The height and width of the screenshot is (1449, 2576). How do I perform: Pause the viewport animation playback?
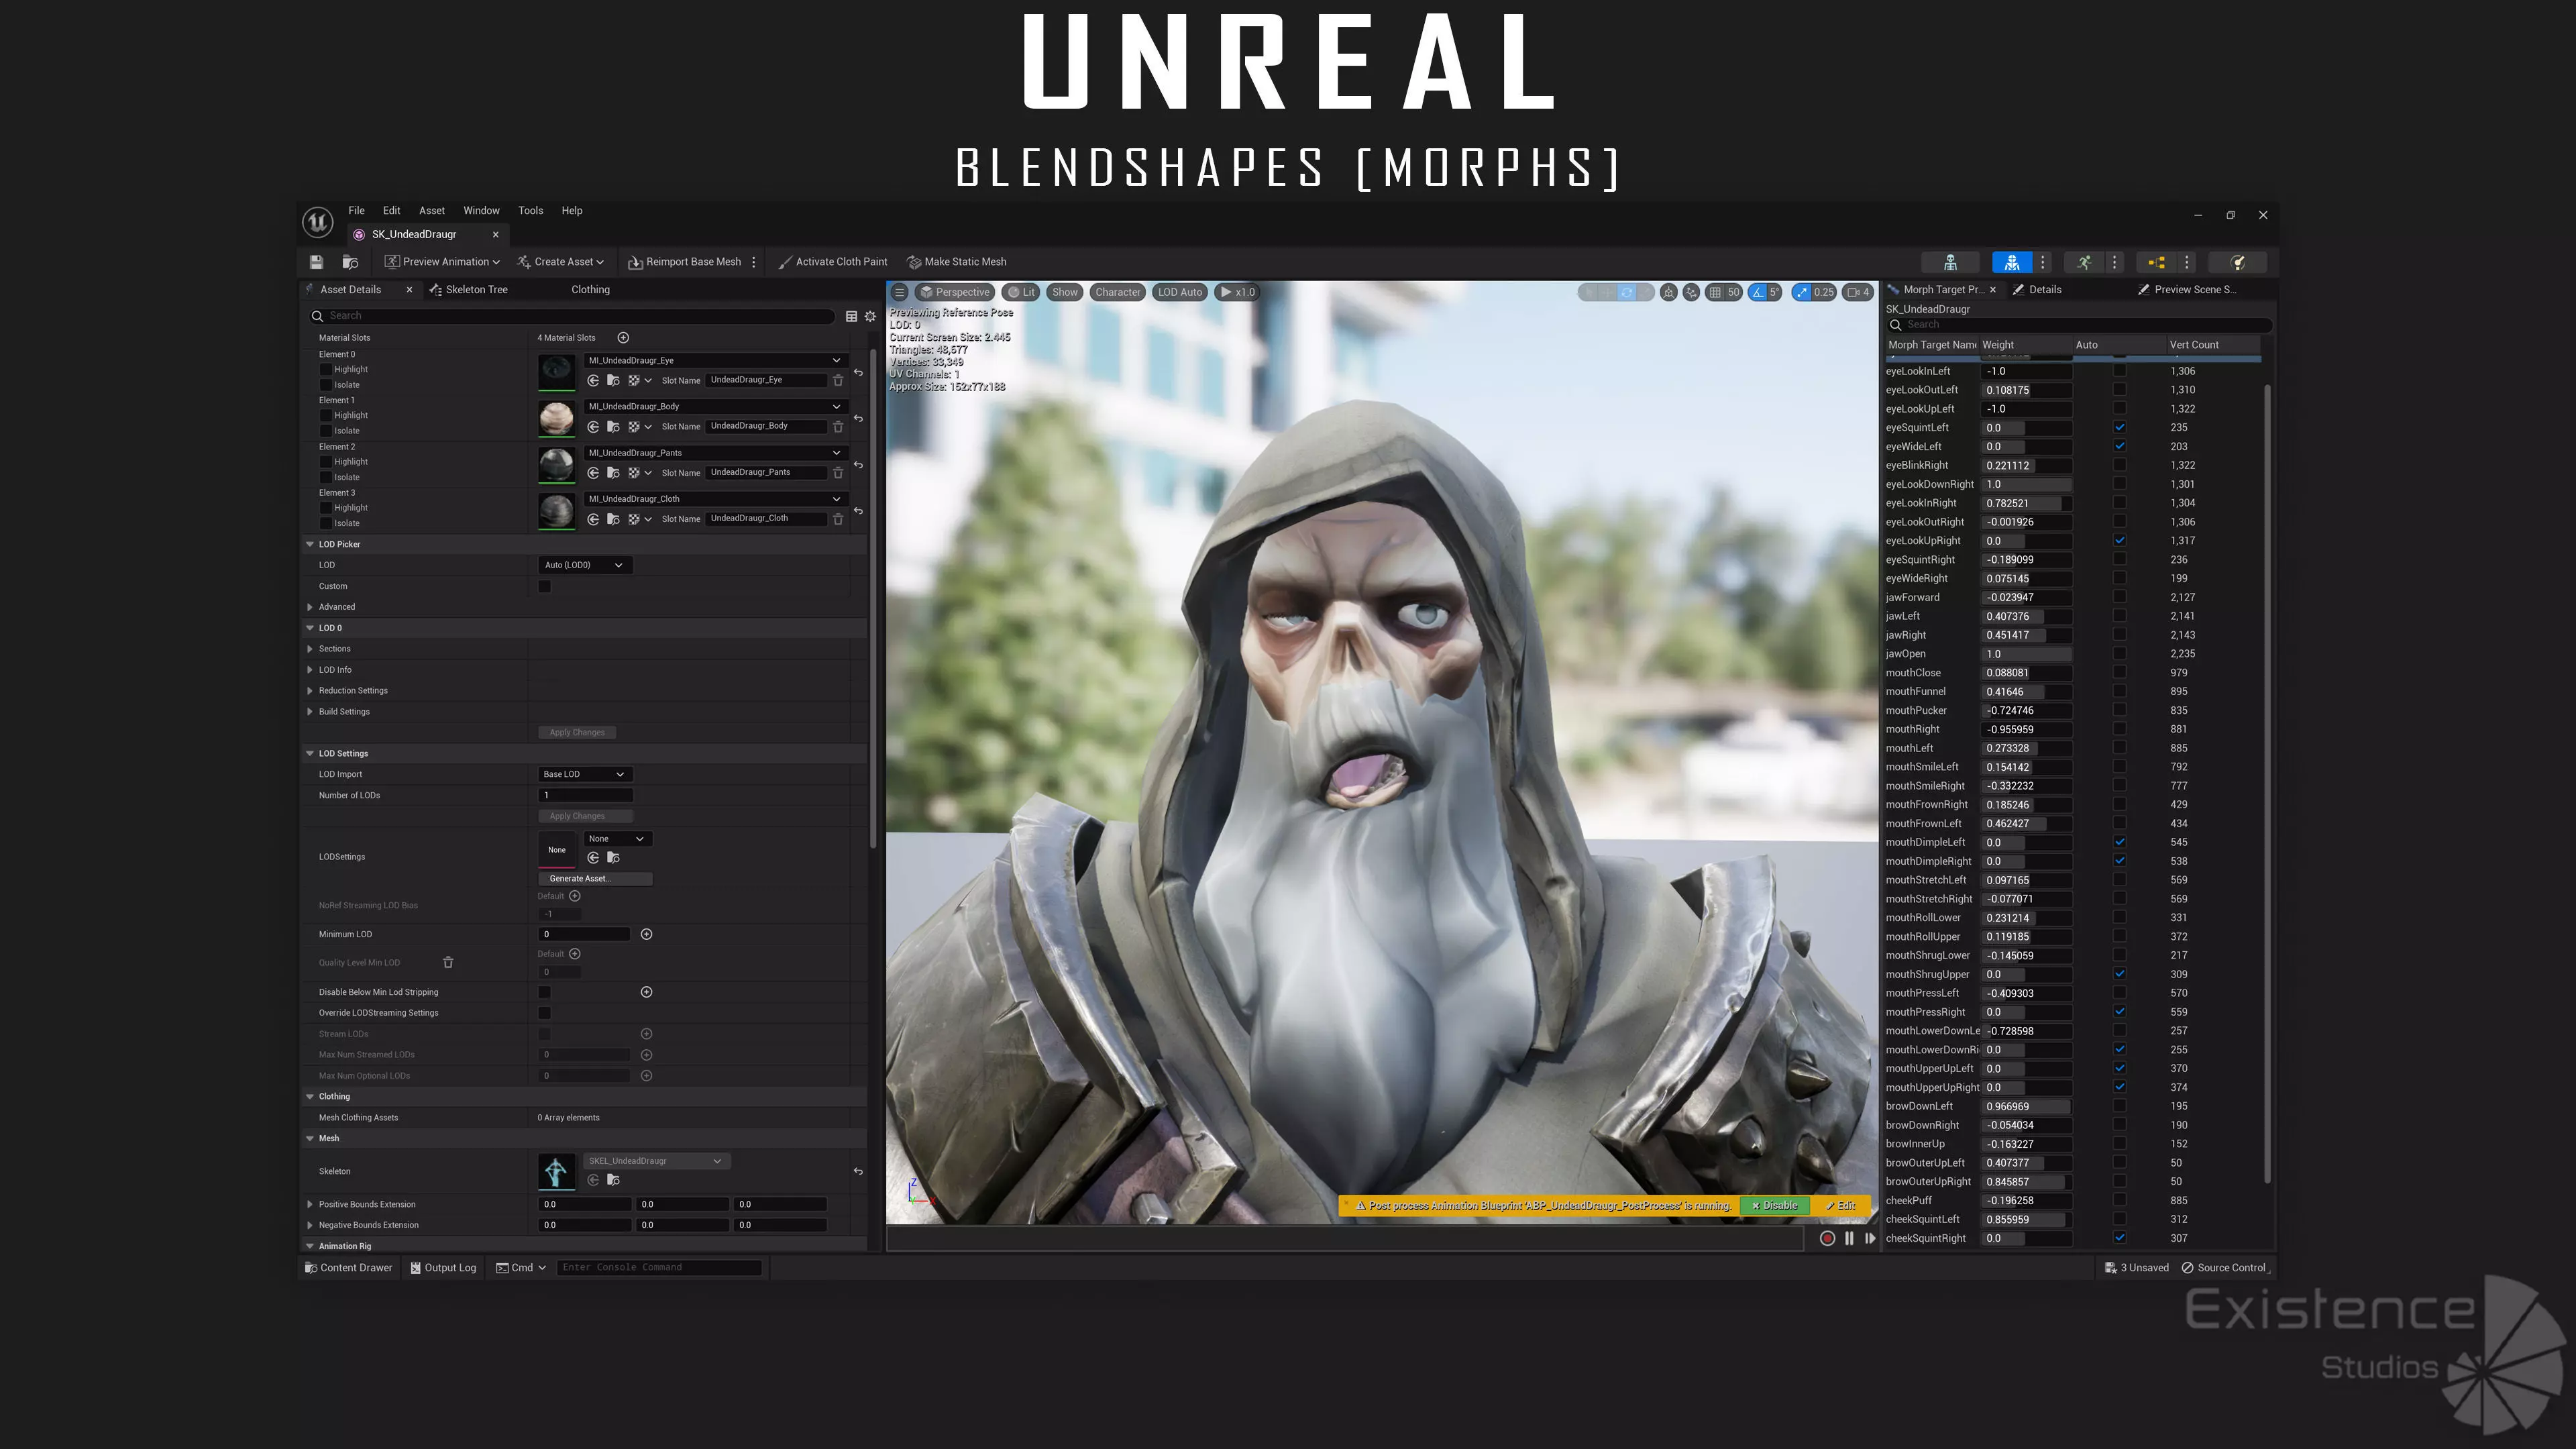(1849, 1238)
